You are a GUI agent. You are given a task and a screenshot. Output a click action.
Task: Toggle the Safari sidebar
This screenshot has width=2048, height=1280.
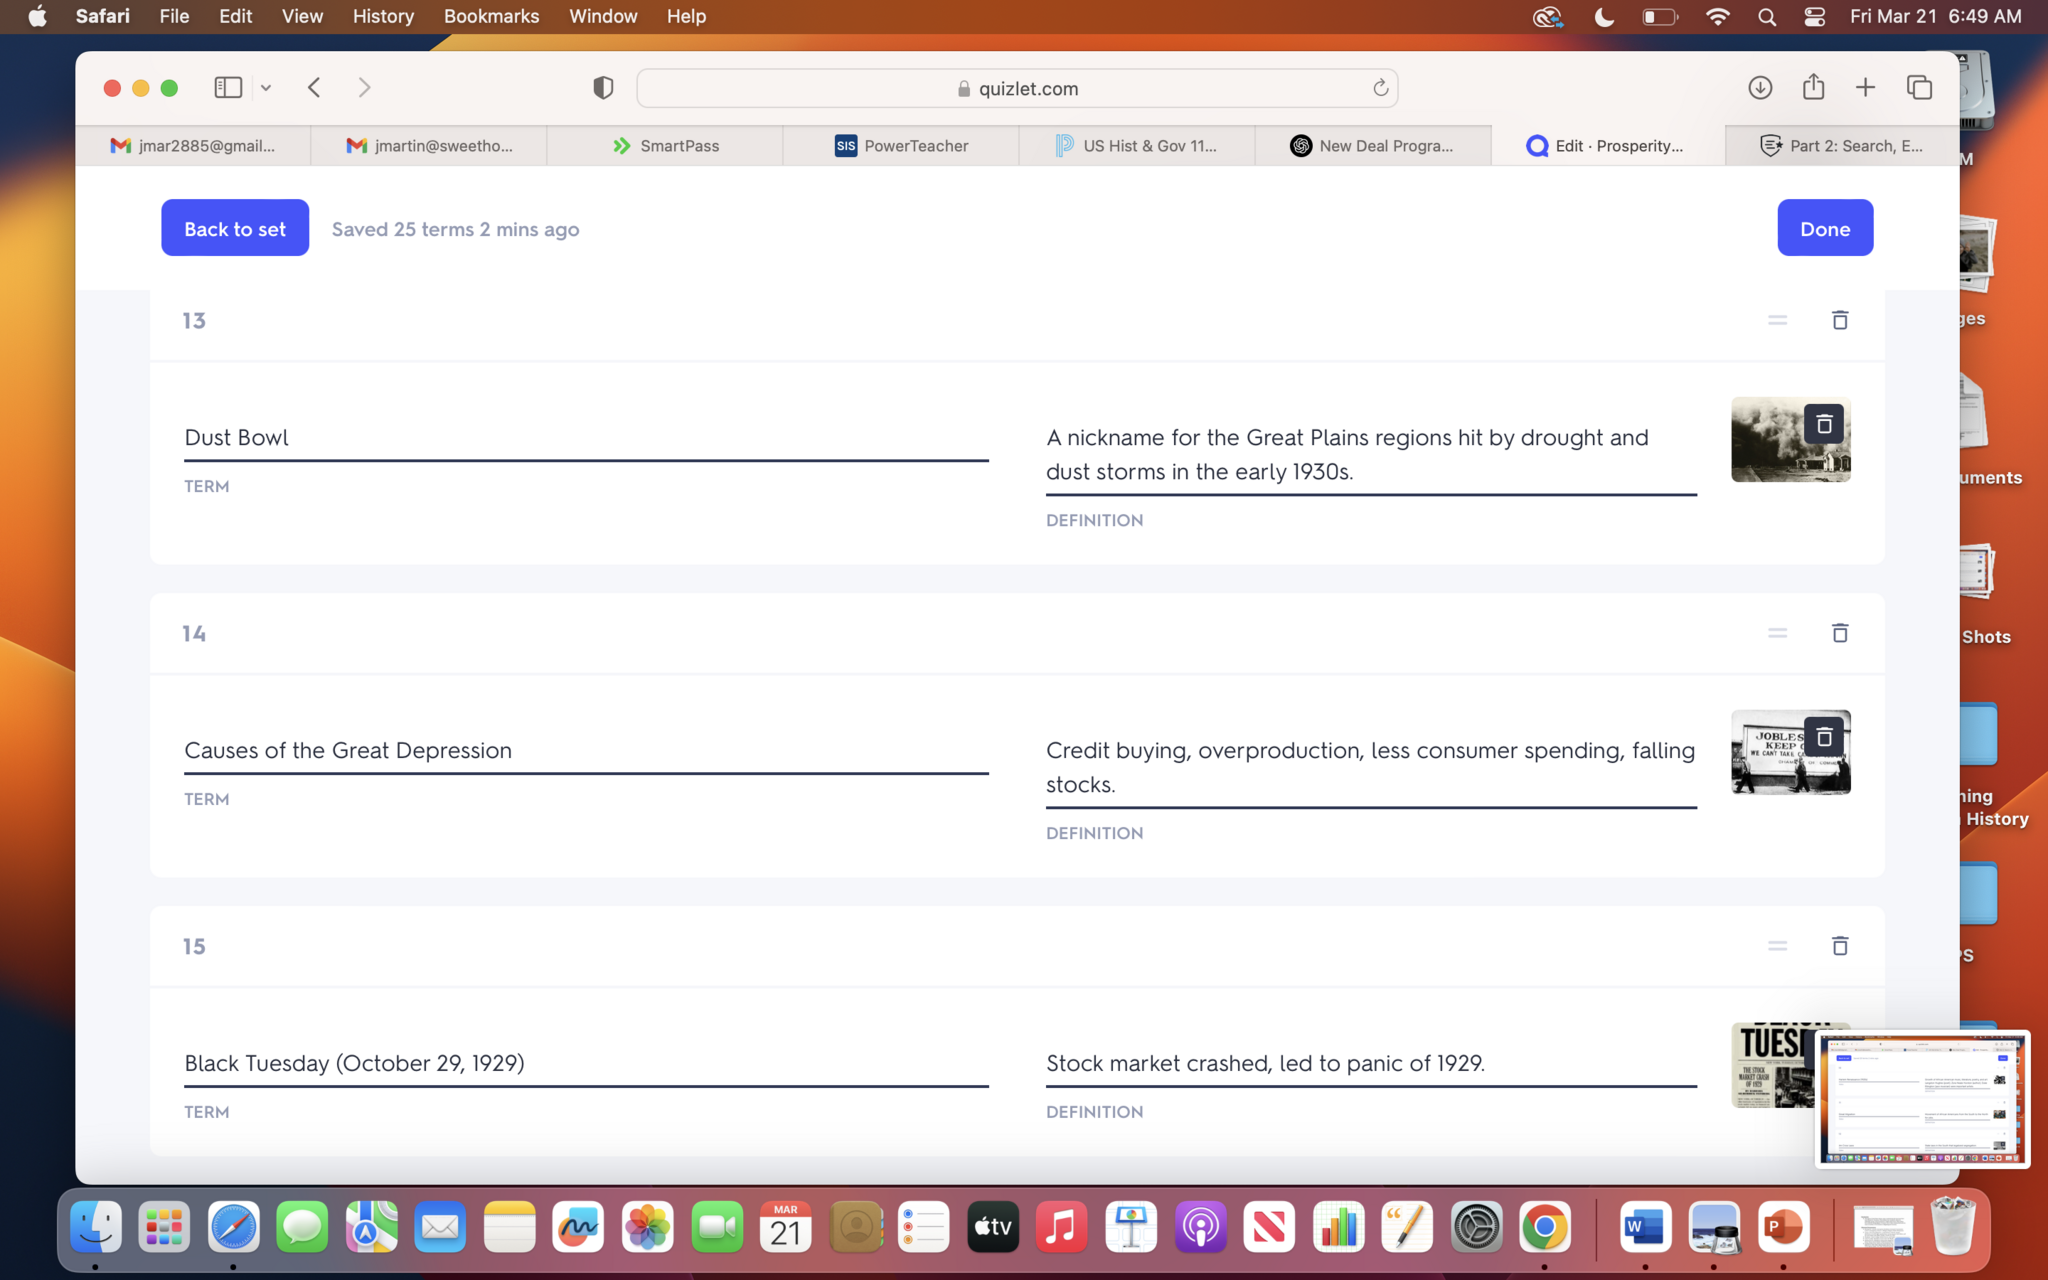point(228,88)
